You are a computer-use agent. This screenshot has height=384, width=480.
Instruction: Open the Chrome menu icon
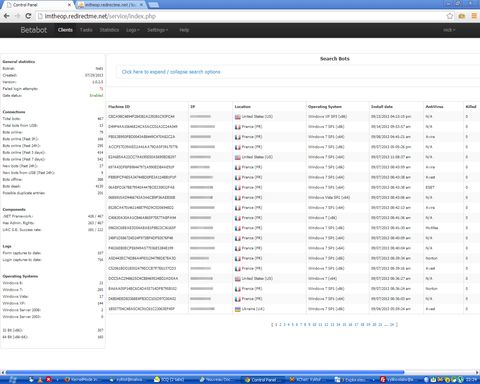(x=474, y=16)
